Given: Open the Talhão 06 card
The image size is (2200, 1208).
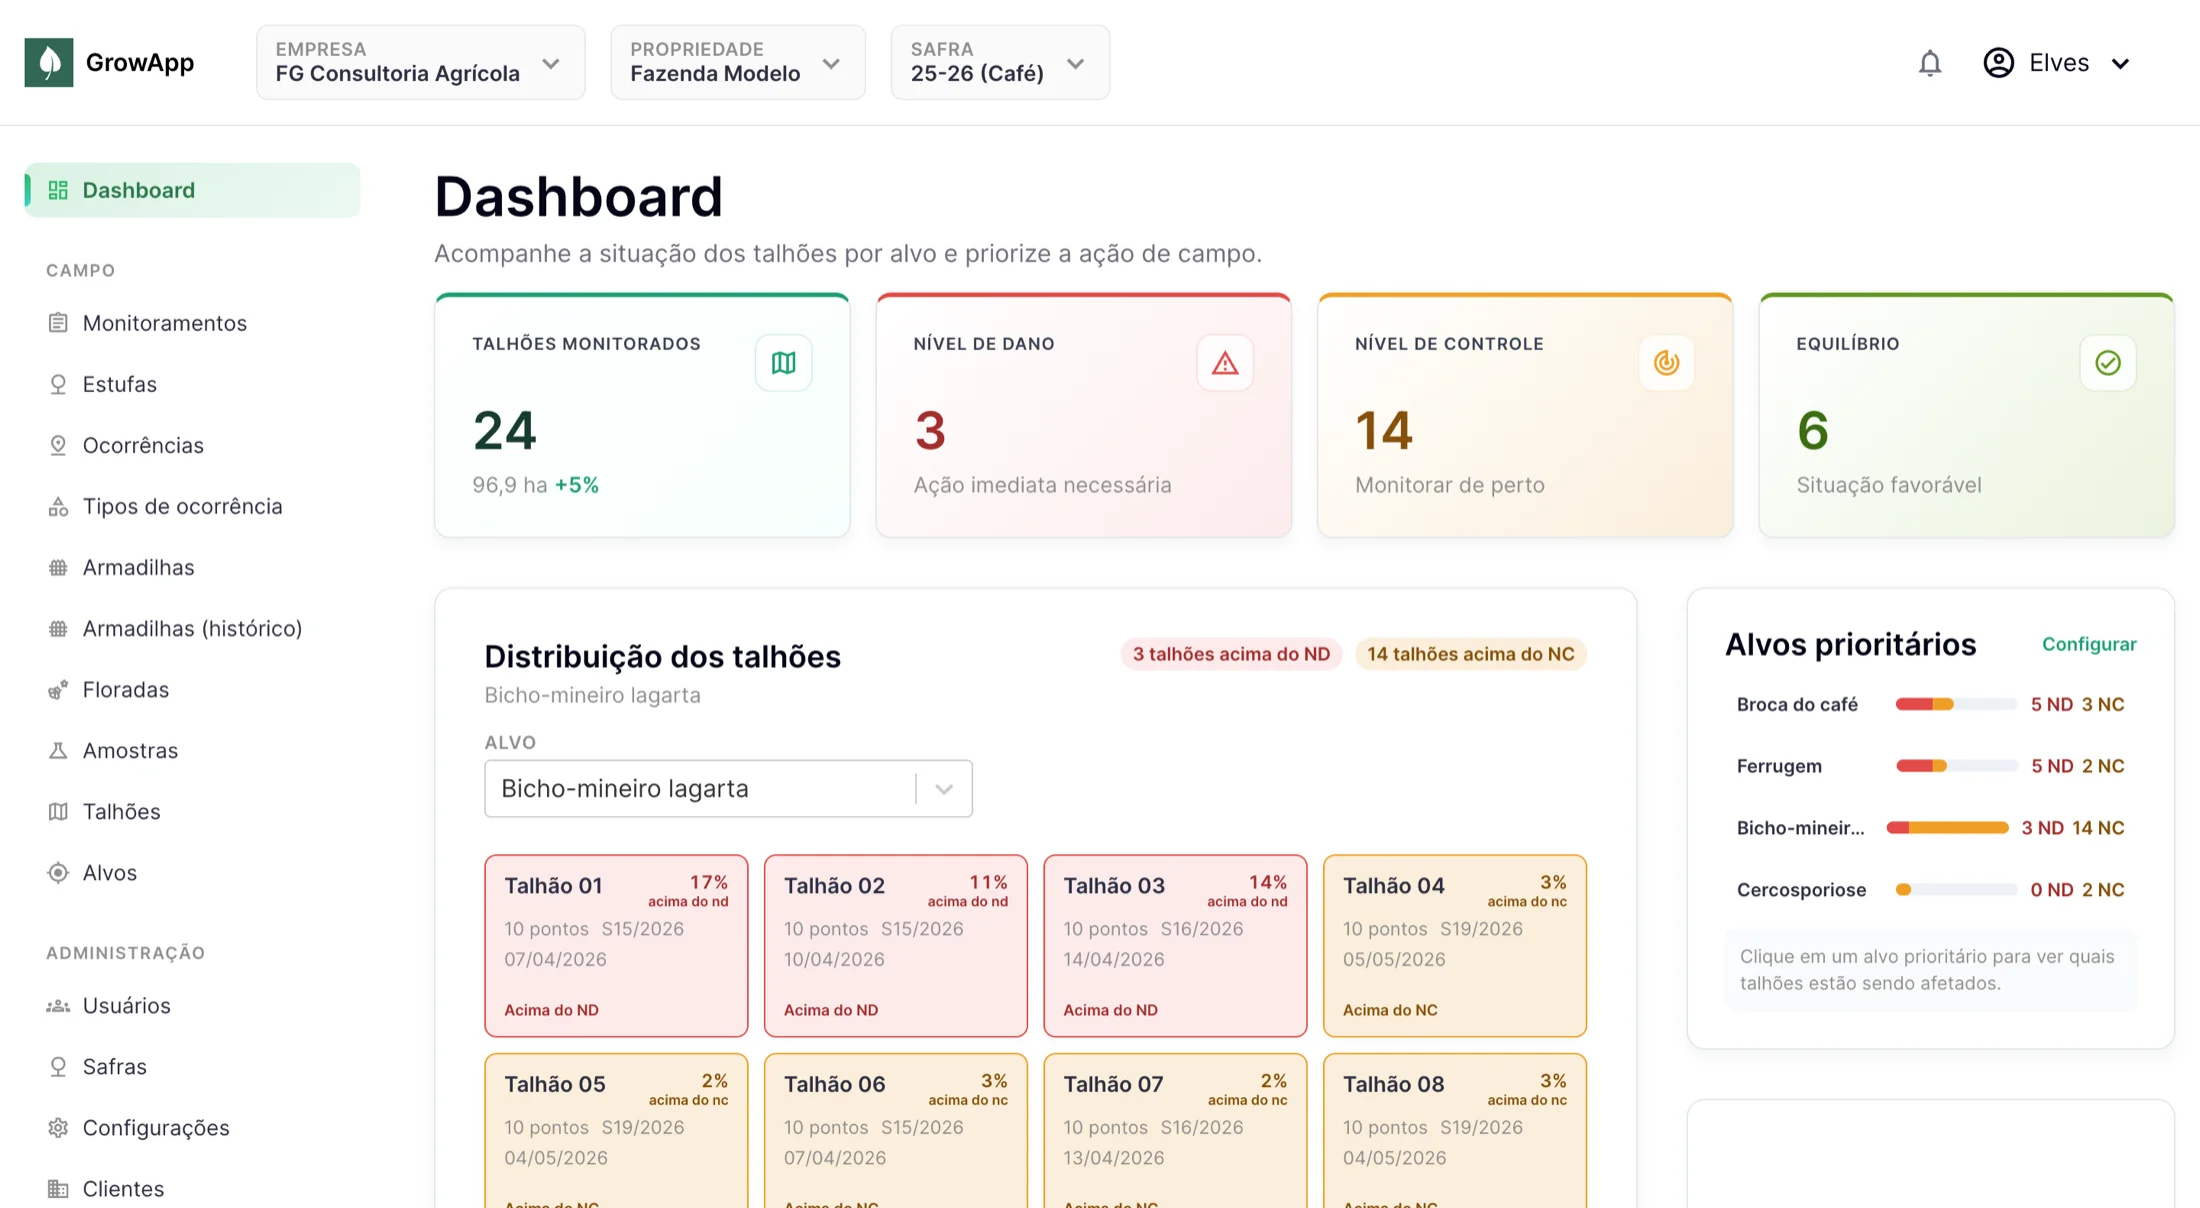Looking at the screenshot, I should [896, 1131].
